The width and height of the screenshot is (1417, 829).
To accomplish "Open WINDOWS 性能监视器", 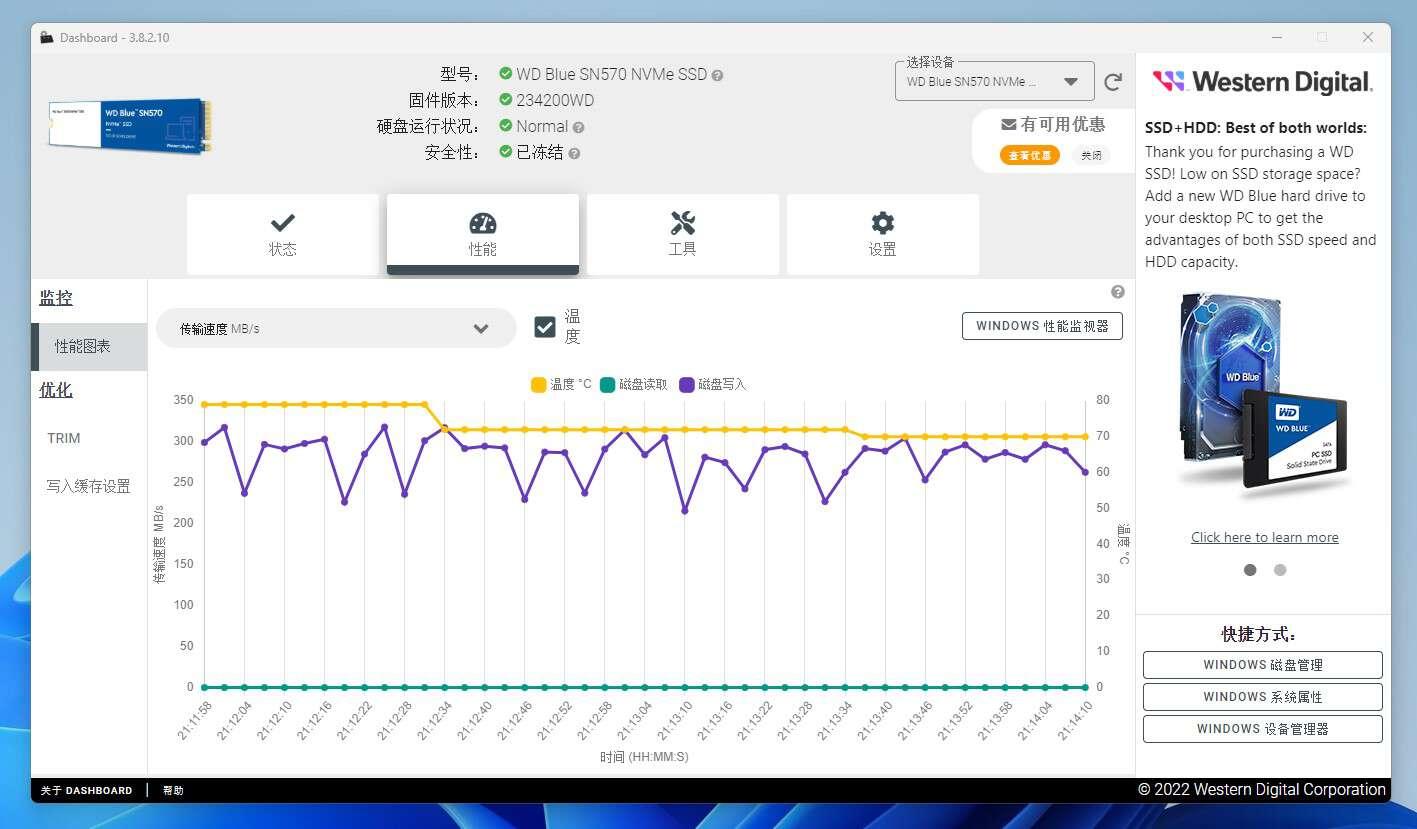I will pos(1042,326).
